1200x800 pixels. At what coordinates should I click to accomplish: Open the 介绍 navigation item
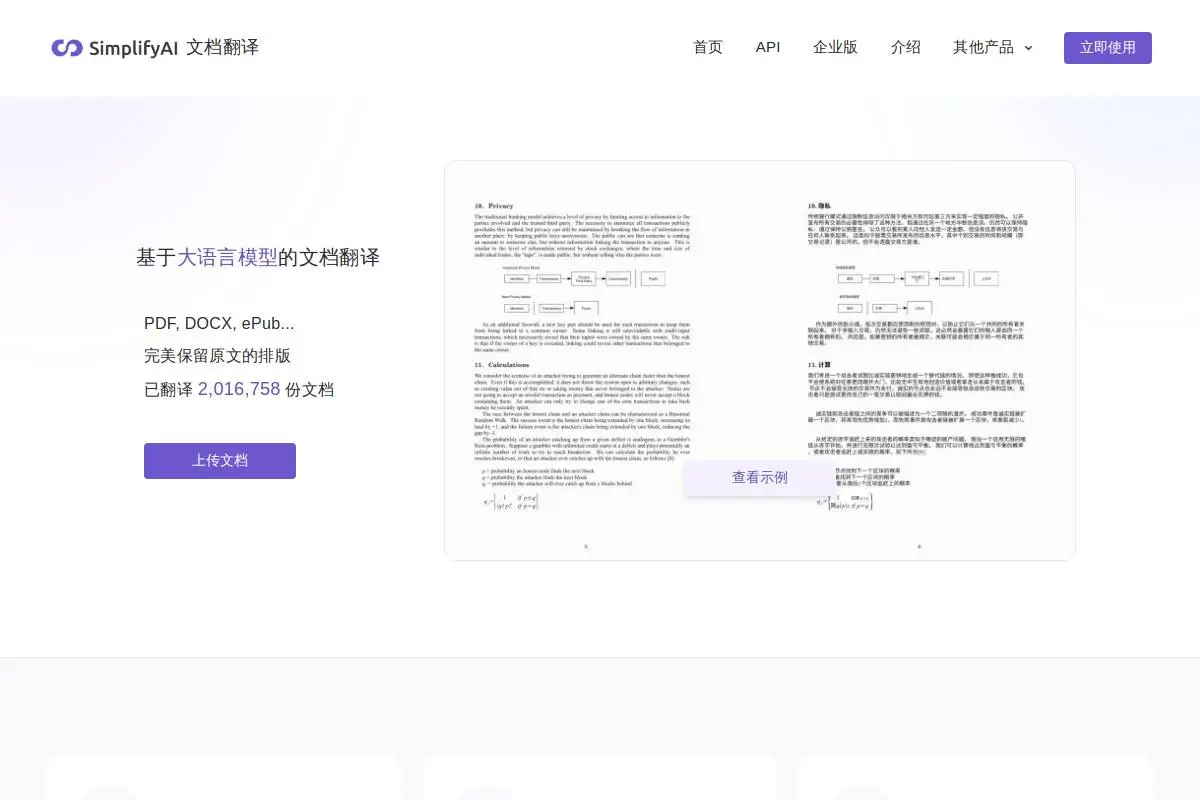pos(906,47)
